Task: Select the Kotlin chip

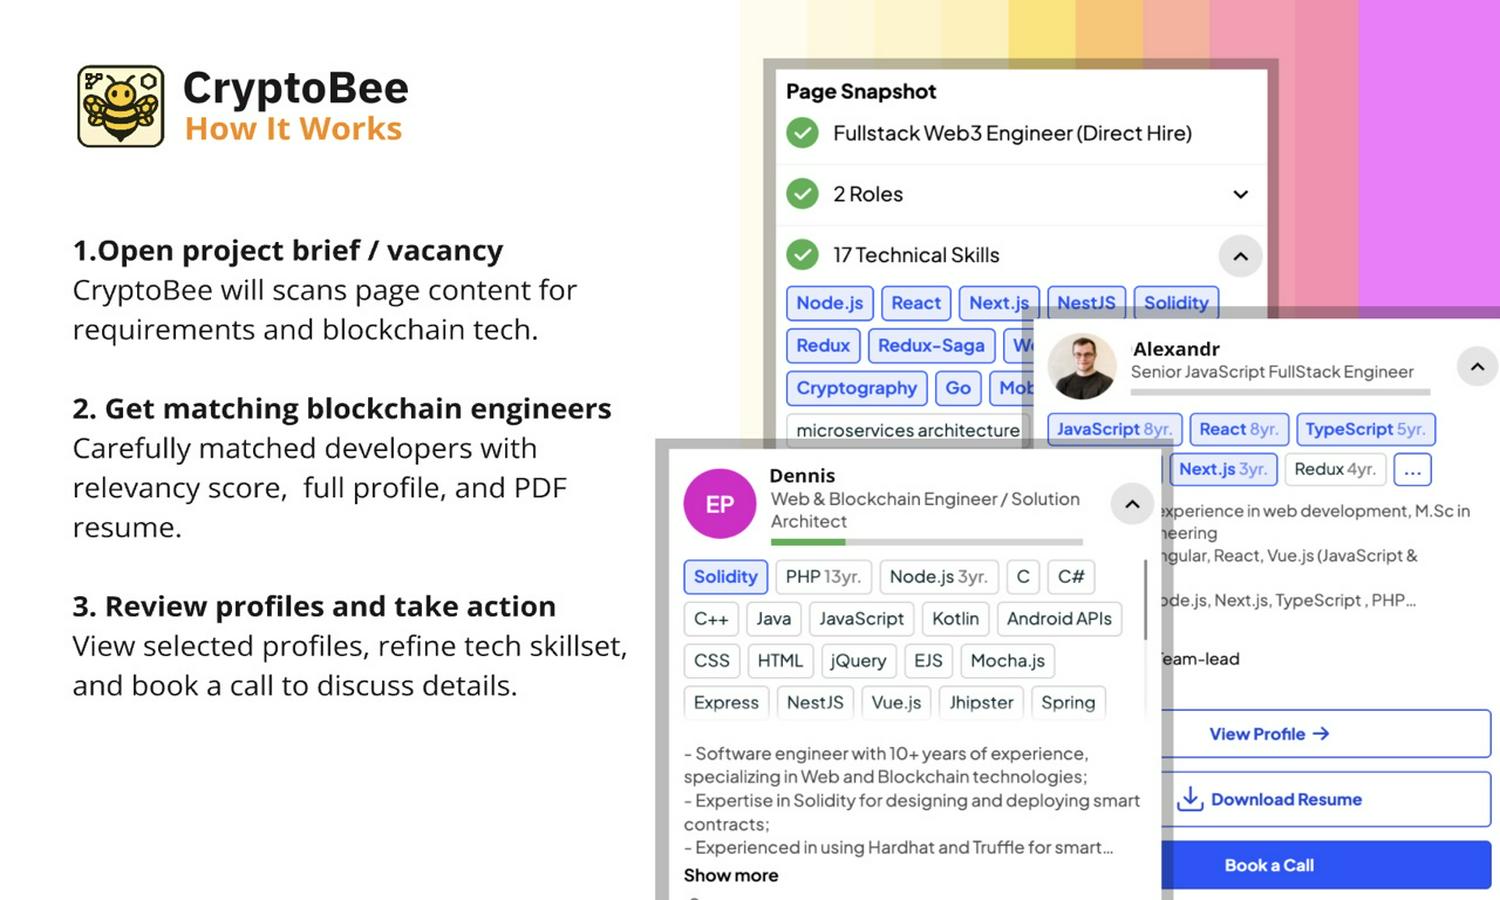Action: (x=956, y=619)
